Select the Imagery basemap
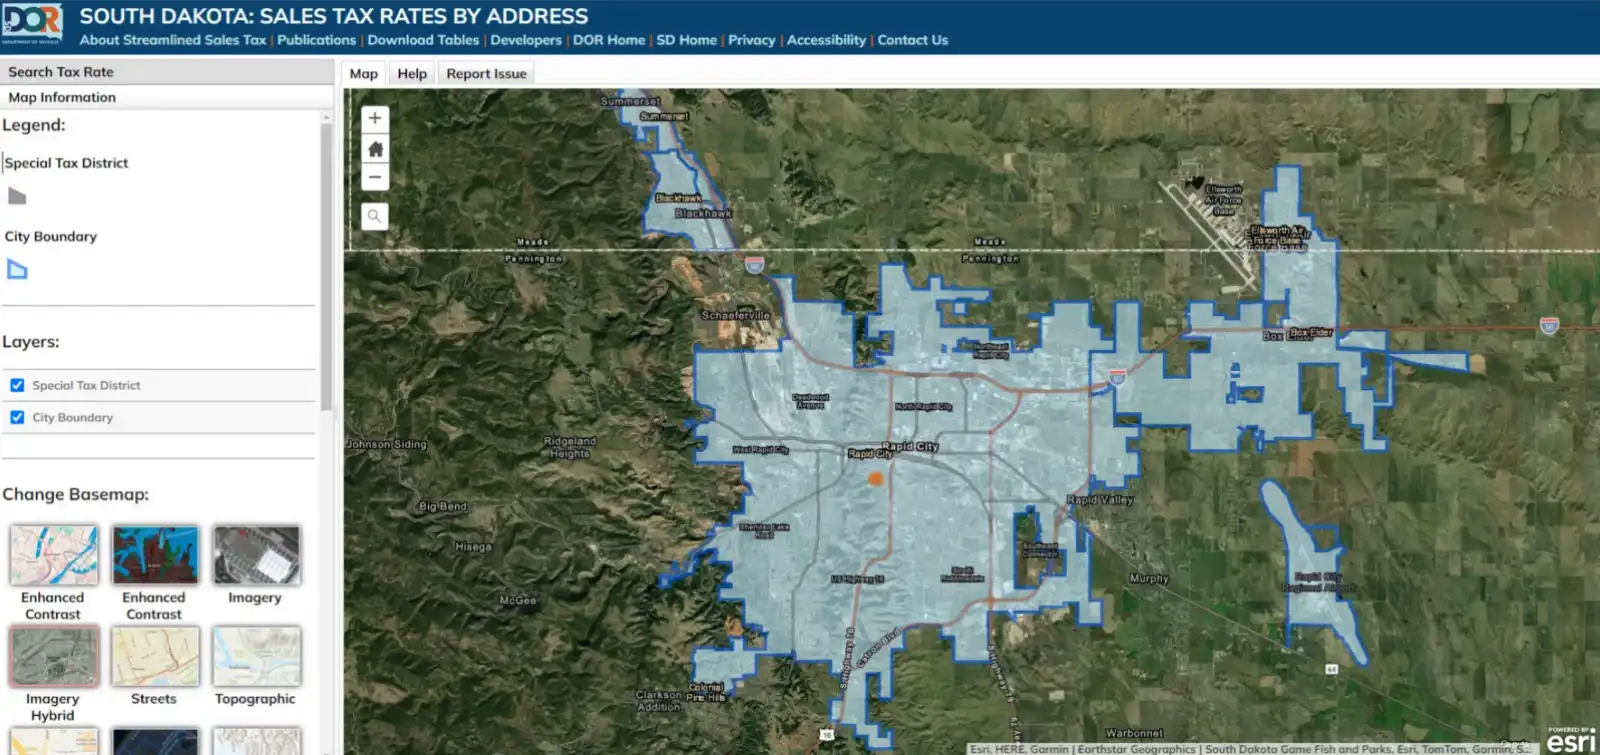 point(256,555)
